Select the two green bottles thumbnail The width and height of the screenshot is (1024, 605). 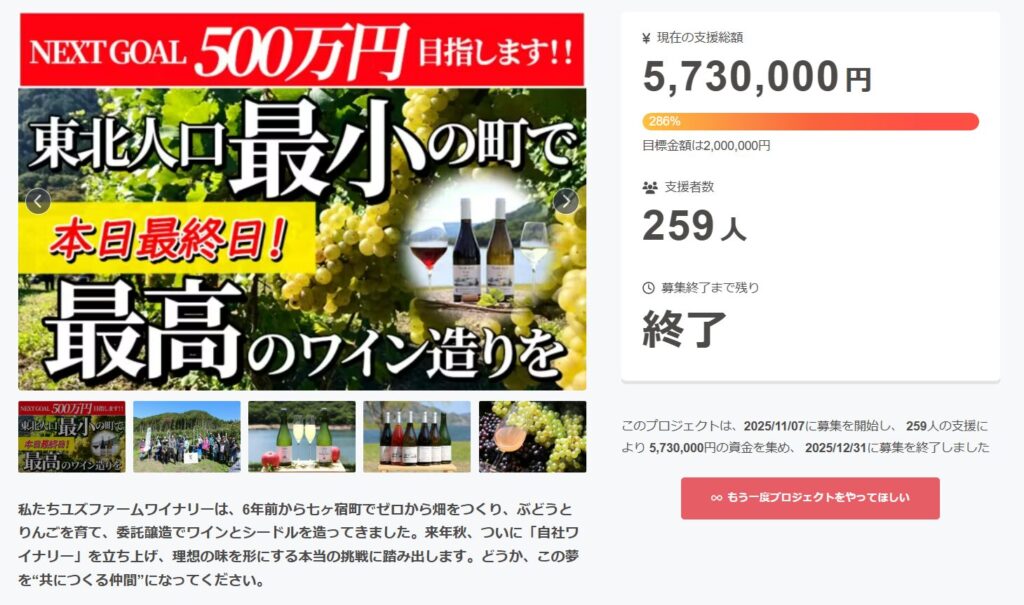click(x=302, y=436)
